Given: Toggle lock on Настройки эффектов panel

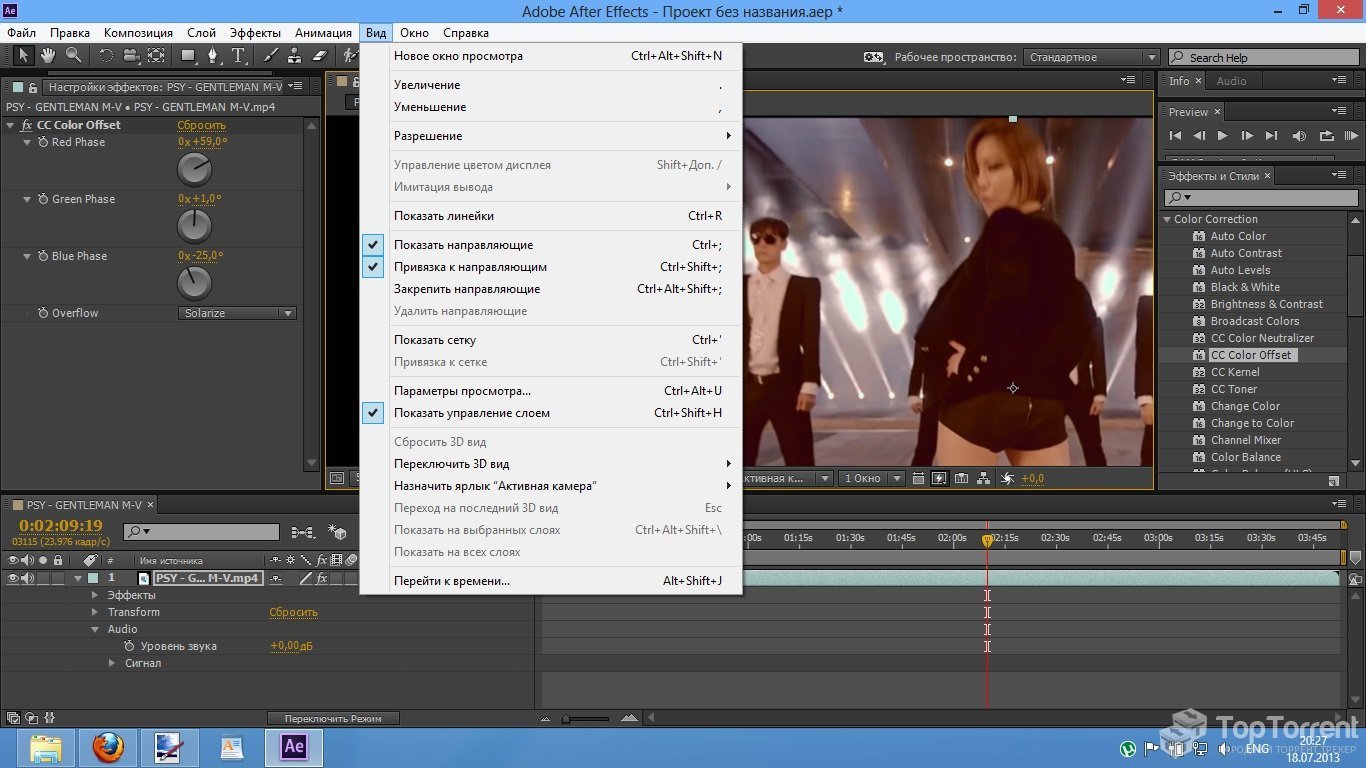Looking at the screenshot, I should 33,88.
